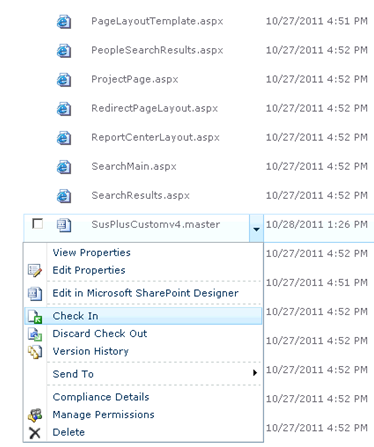Click the Delete X icon

35,433
